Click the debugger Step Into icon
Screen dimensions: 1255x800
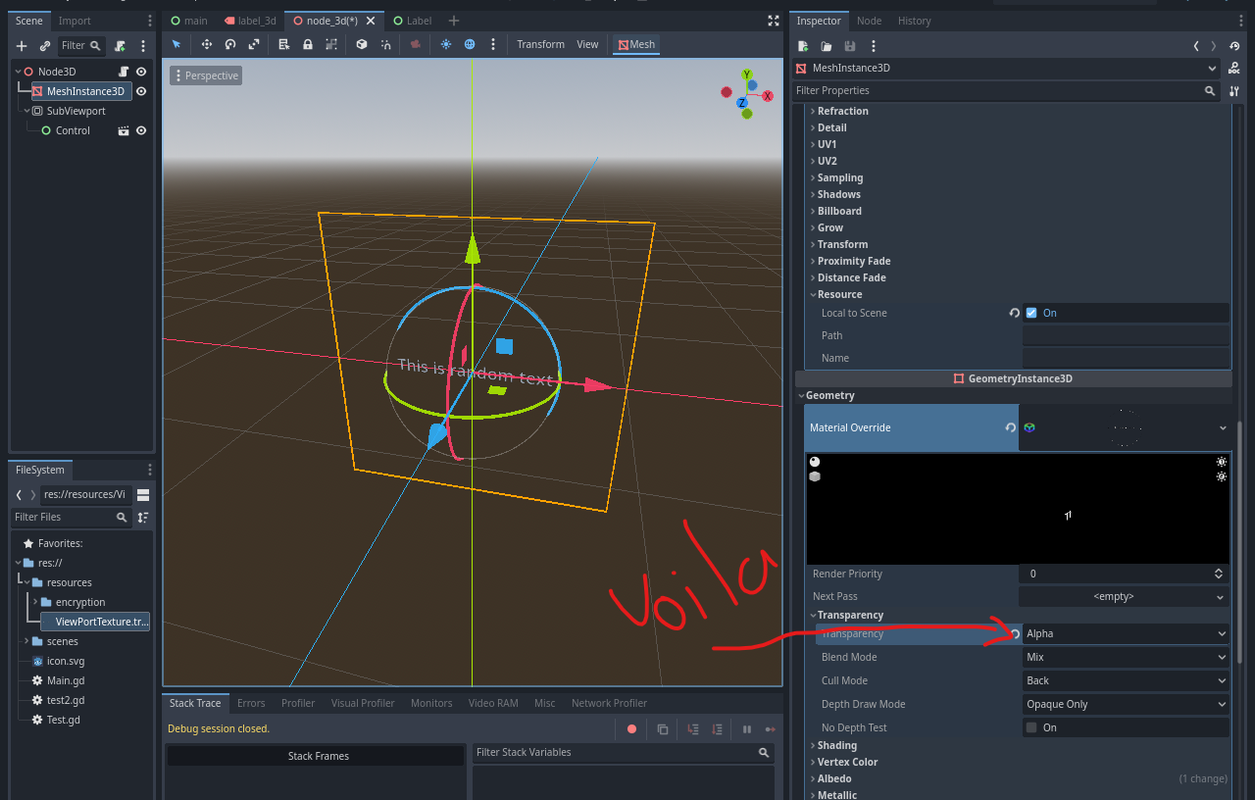point(693,729)
